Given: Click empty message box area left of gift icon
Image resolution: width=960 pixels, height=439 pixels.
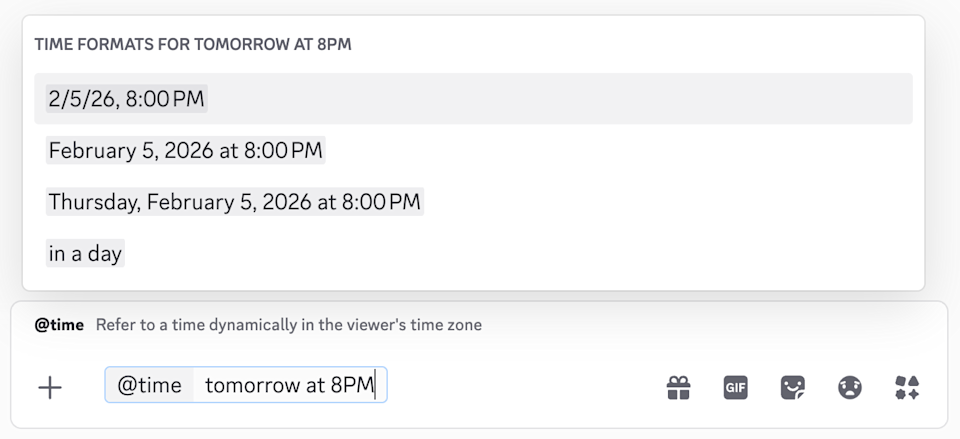Looking at the screenshot, I should click(520, 387).
